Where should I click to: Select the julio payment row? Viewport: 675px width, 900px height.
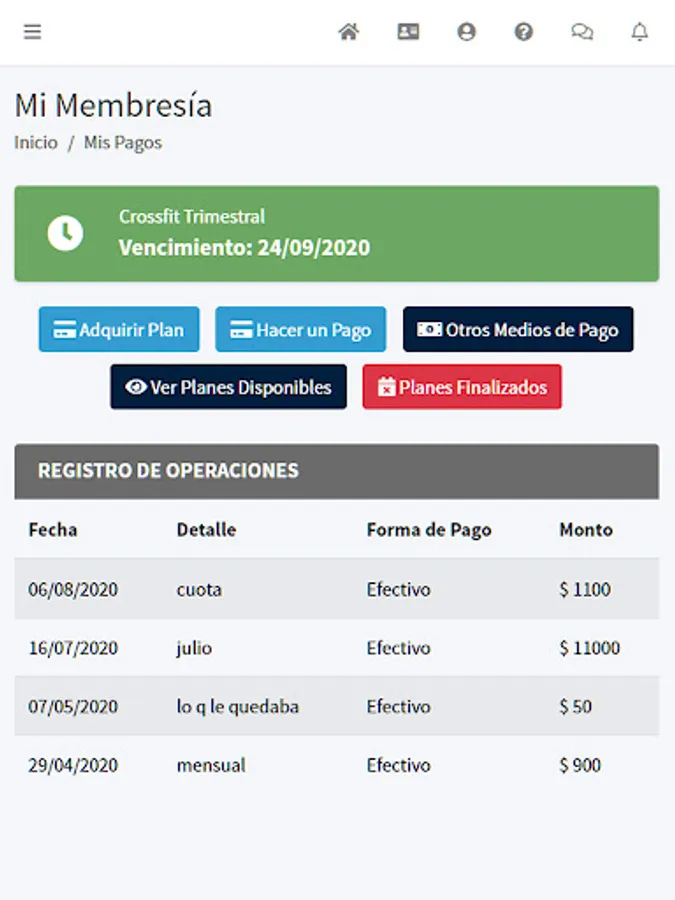(x=337, y=648)
